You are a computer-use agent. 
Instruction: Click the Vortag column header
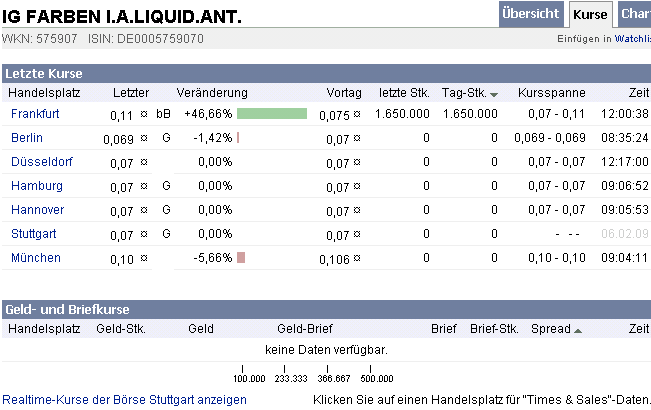(x=344, y=93)
